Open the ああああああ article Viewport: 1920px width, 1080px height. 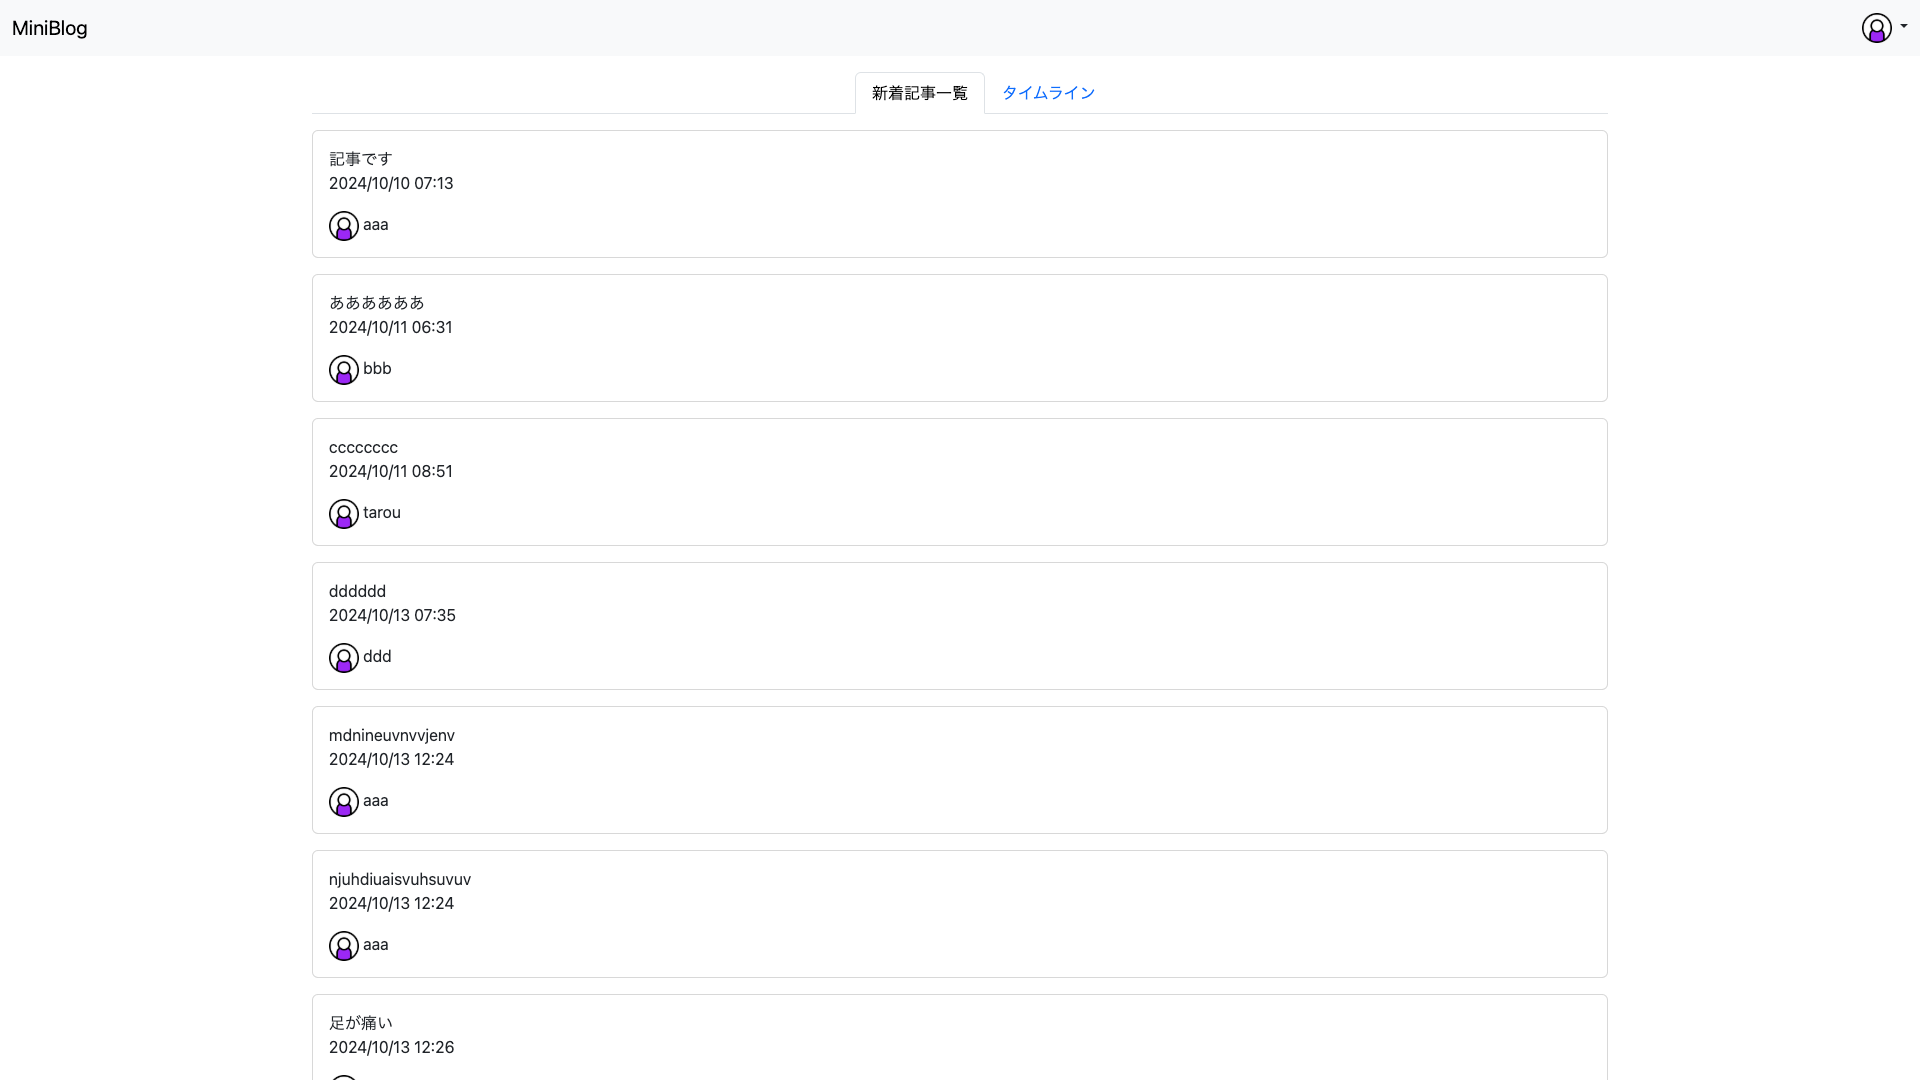[x=376, y=303]
